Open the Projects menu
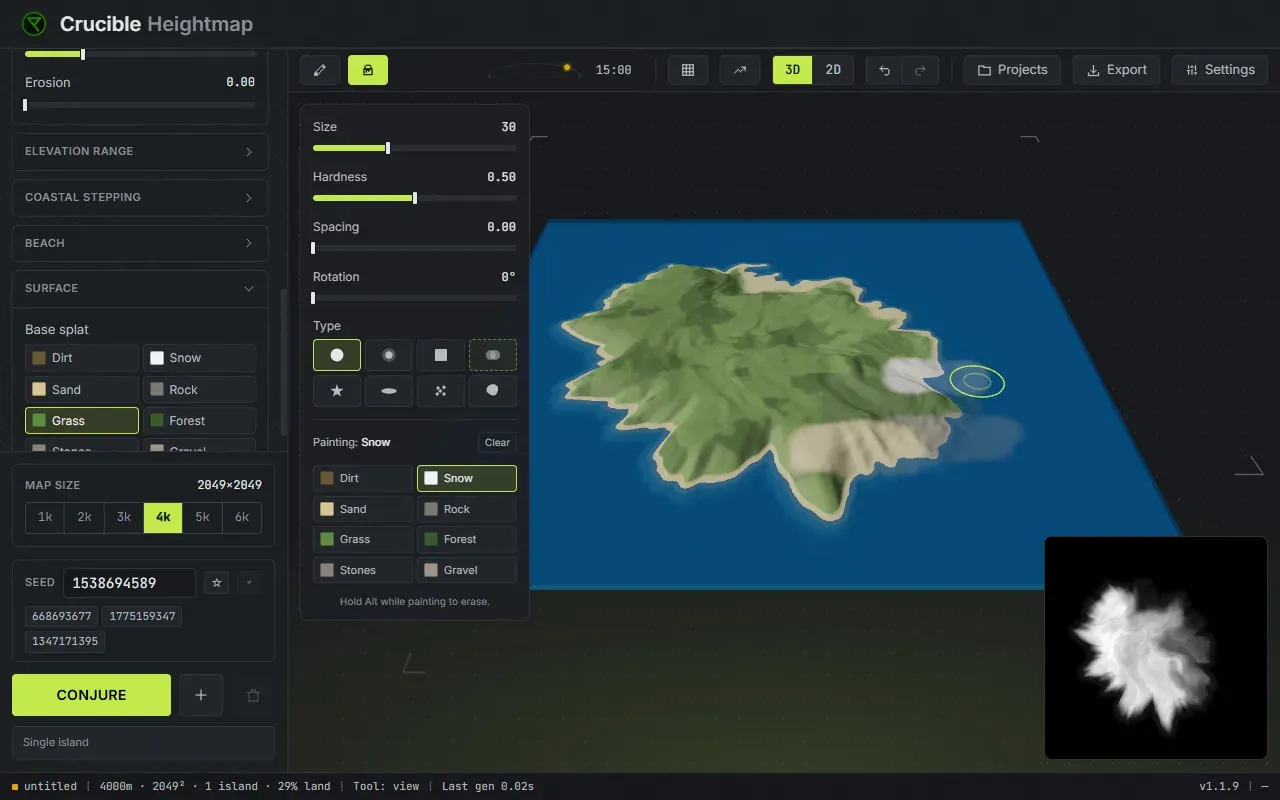Viewport: 1280px width, 800px height. tap(1012, 70)
